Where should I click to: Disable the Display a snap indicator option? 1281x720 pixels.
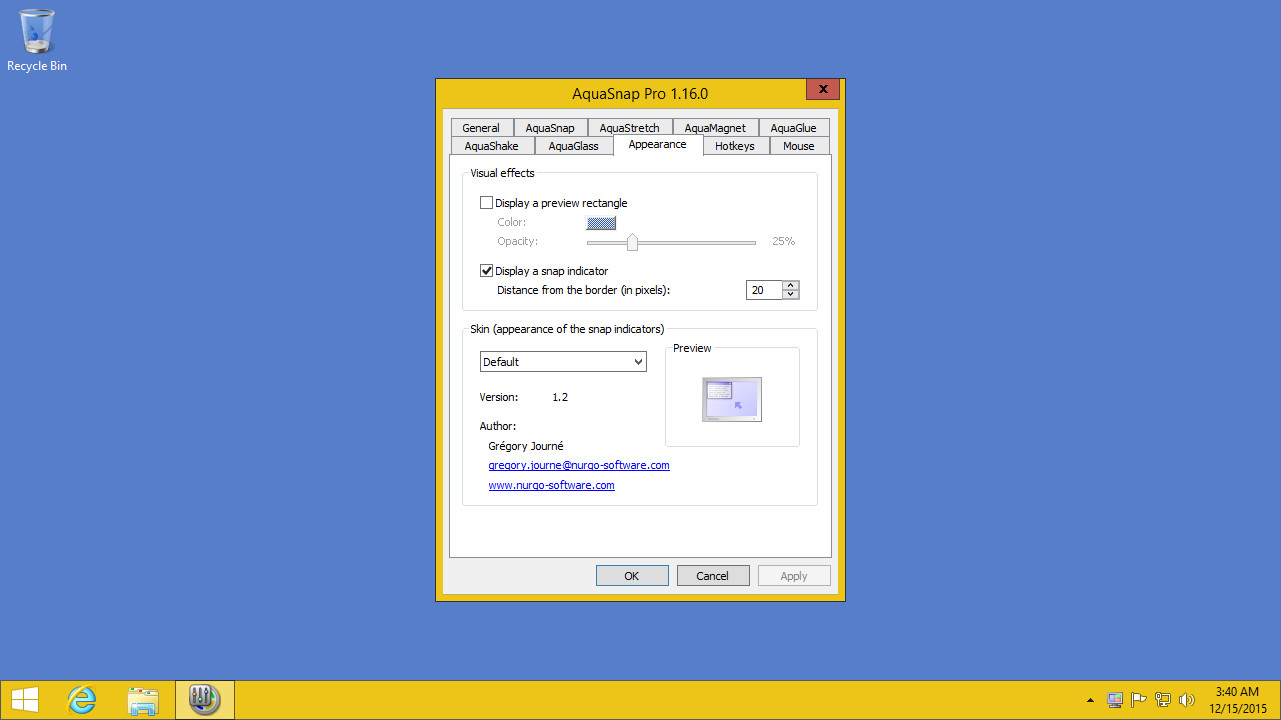pyautogui.click(x=487, y=270)
